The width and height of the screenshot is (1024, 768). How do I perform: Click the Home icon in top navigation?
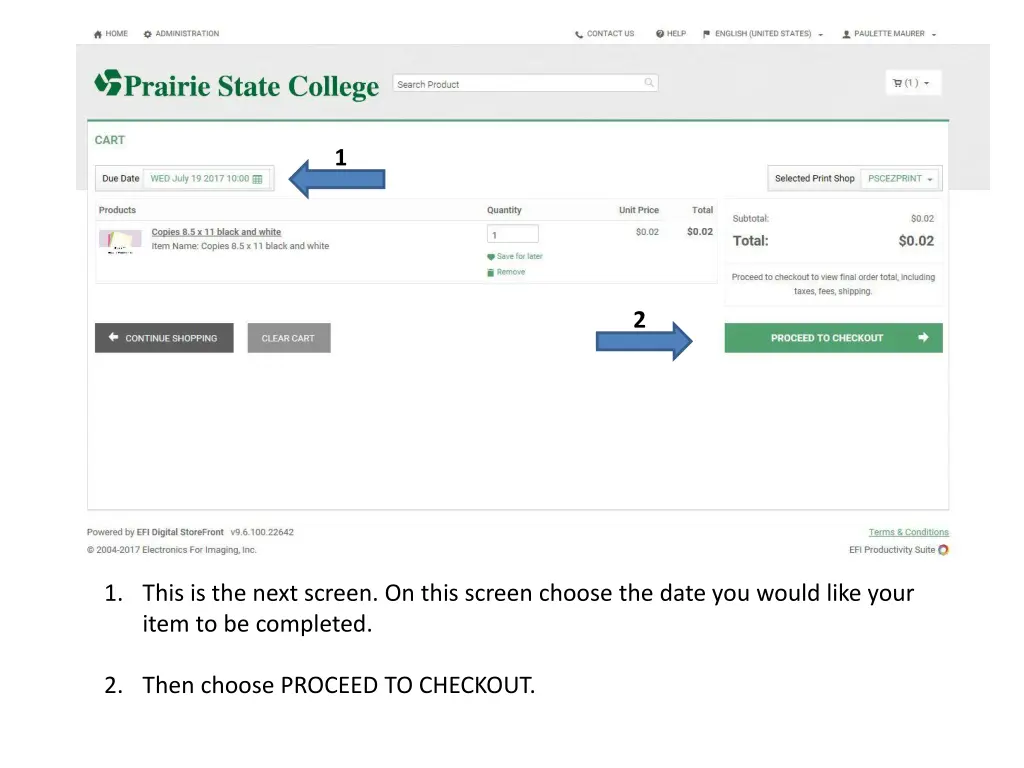coord(98,34)
